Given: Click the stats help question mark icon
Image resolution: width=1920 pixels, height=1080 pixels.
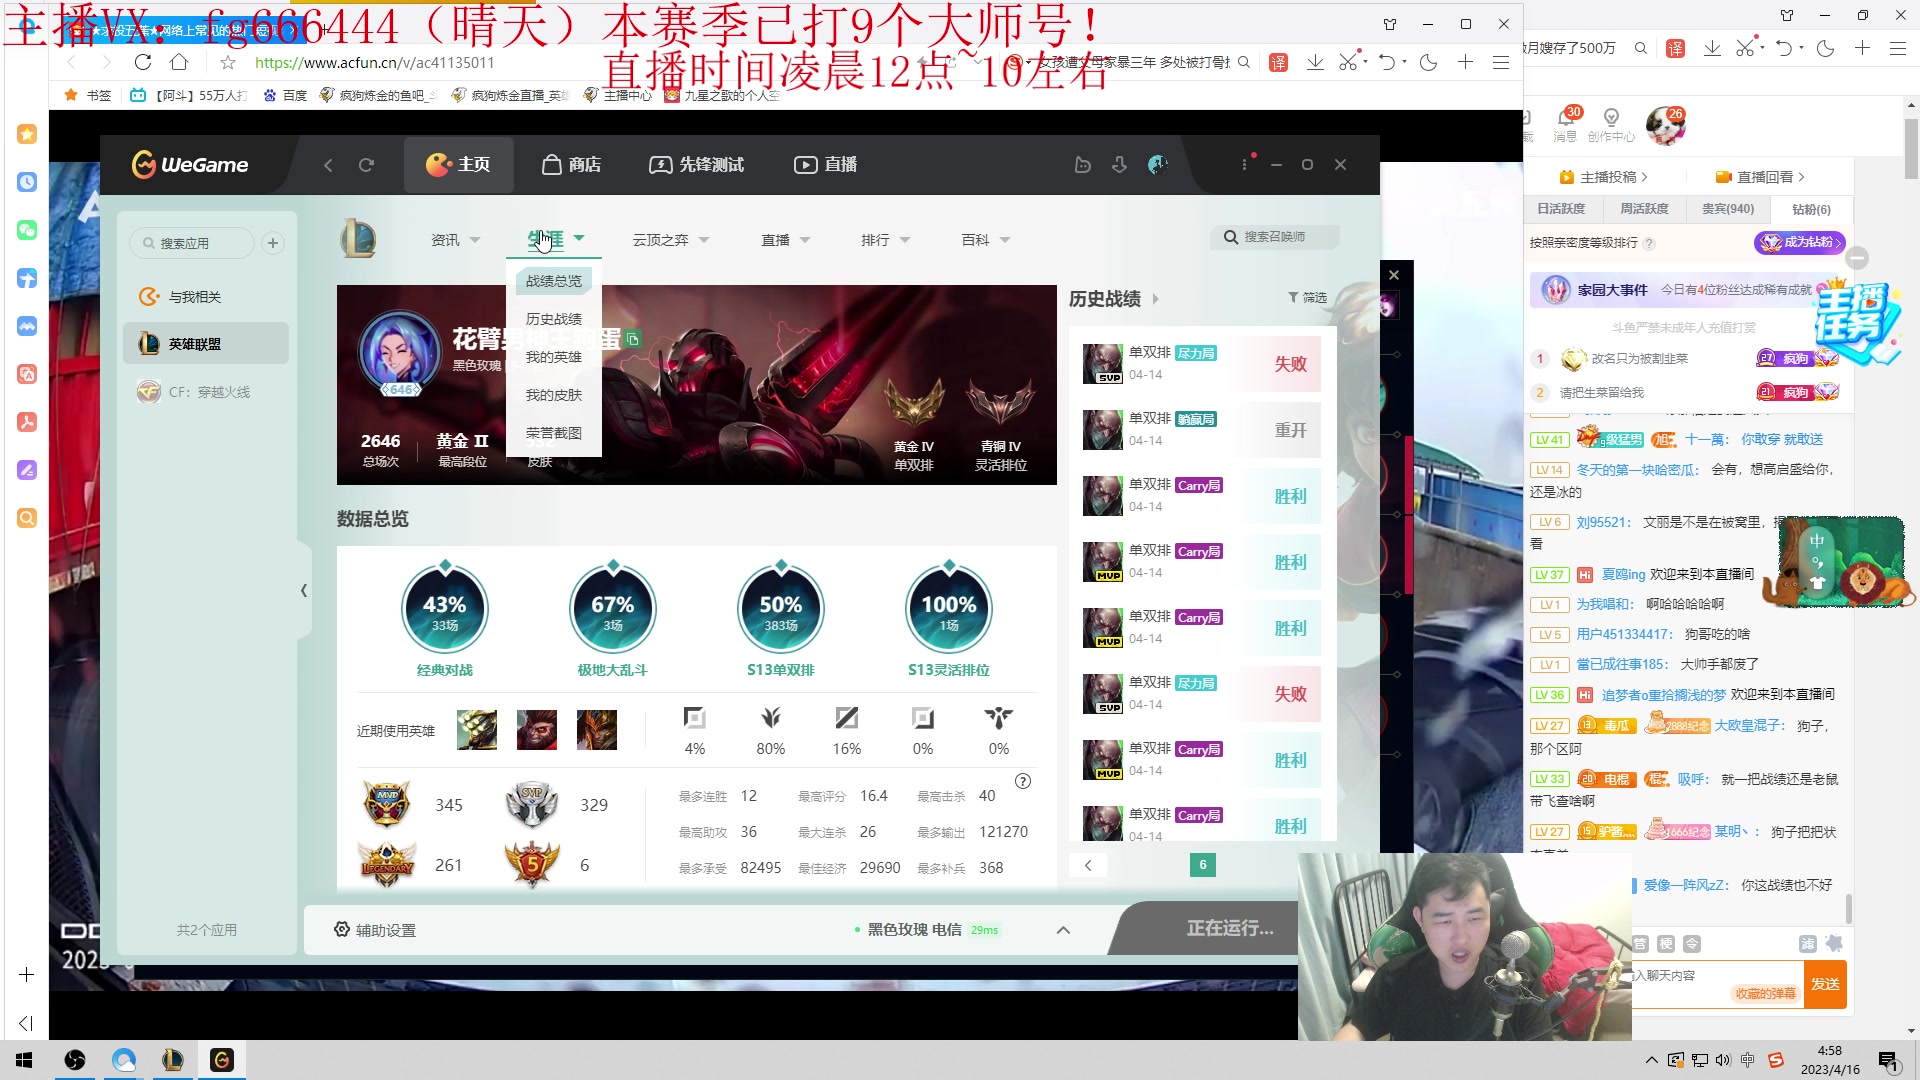Looking at the screenshot, I should pos(1022,781).
